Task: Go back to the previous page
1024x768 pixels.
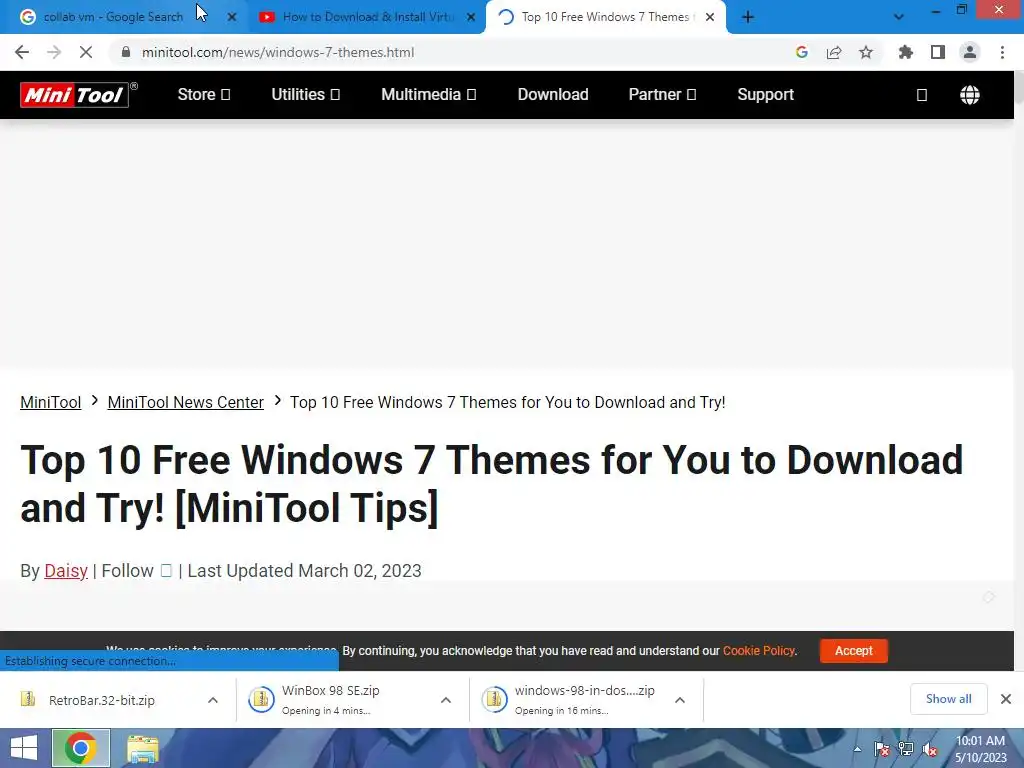Action: tap(22, 52)
